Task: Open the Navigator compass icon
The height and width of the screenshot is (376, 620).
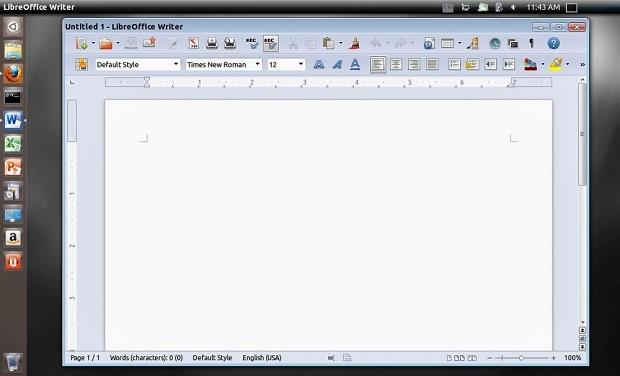Action: pyautogui.click(x=495, y=43)
